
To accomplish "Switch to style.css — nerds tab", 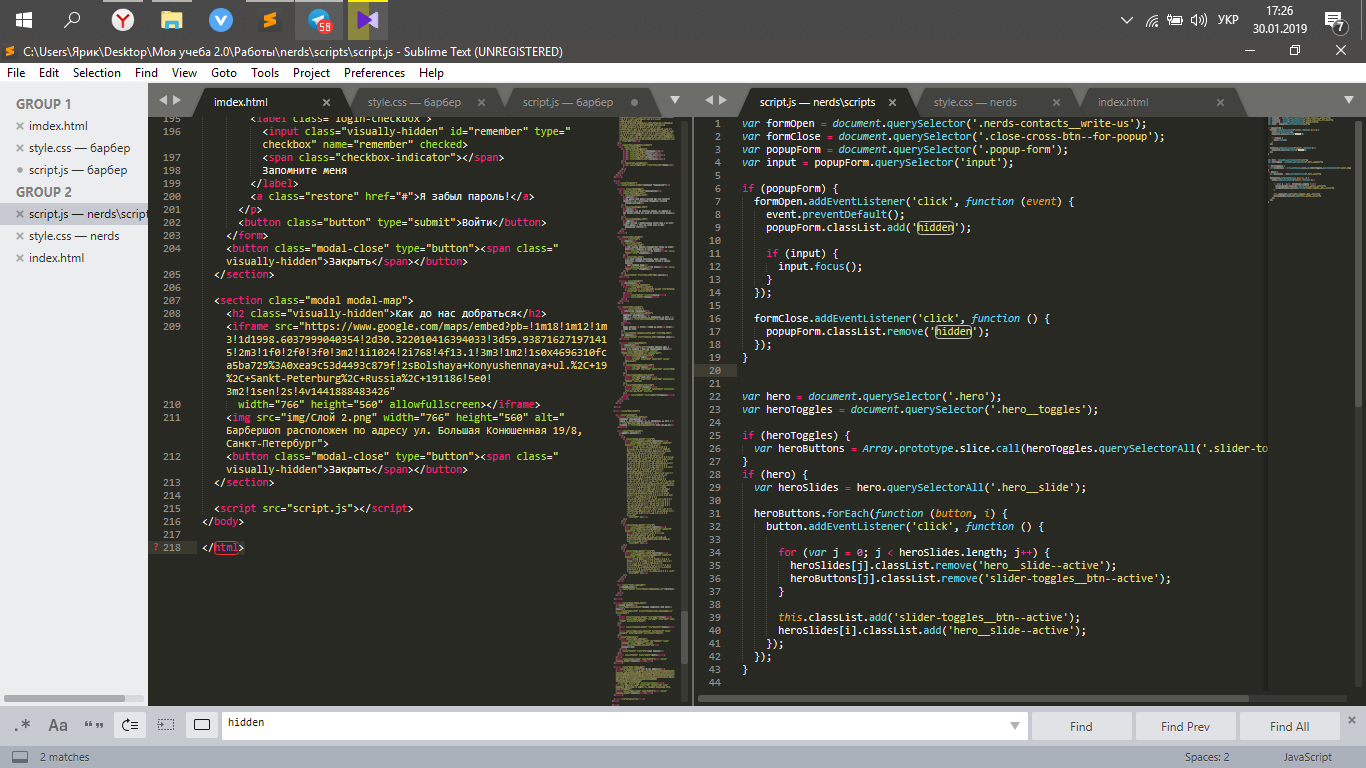I will click(x=975, y=102).
